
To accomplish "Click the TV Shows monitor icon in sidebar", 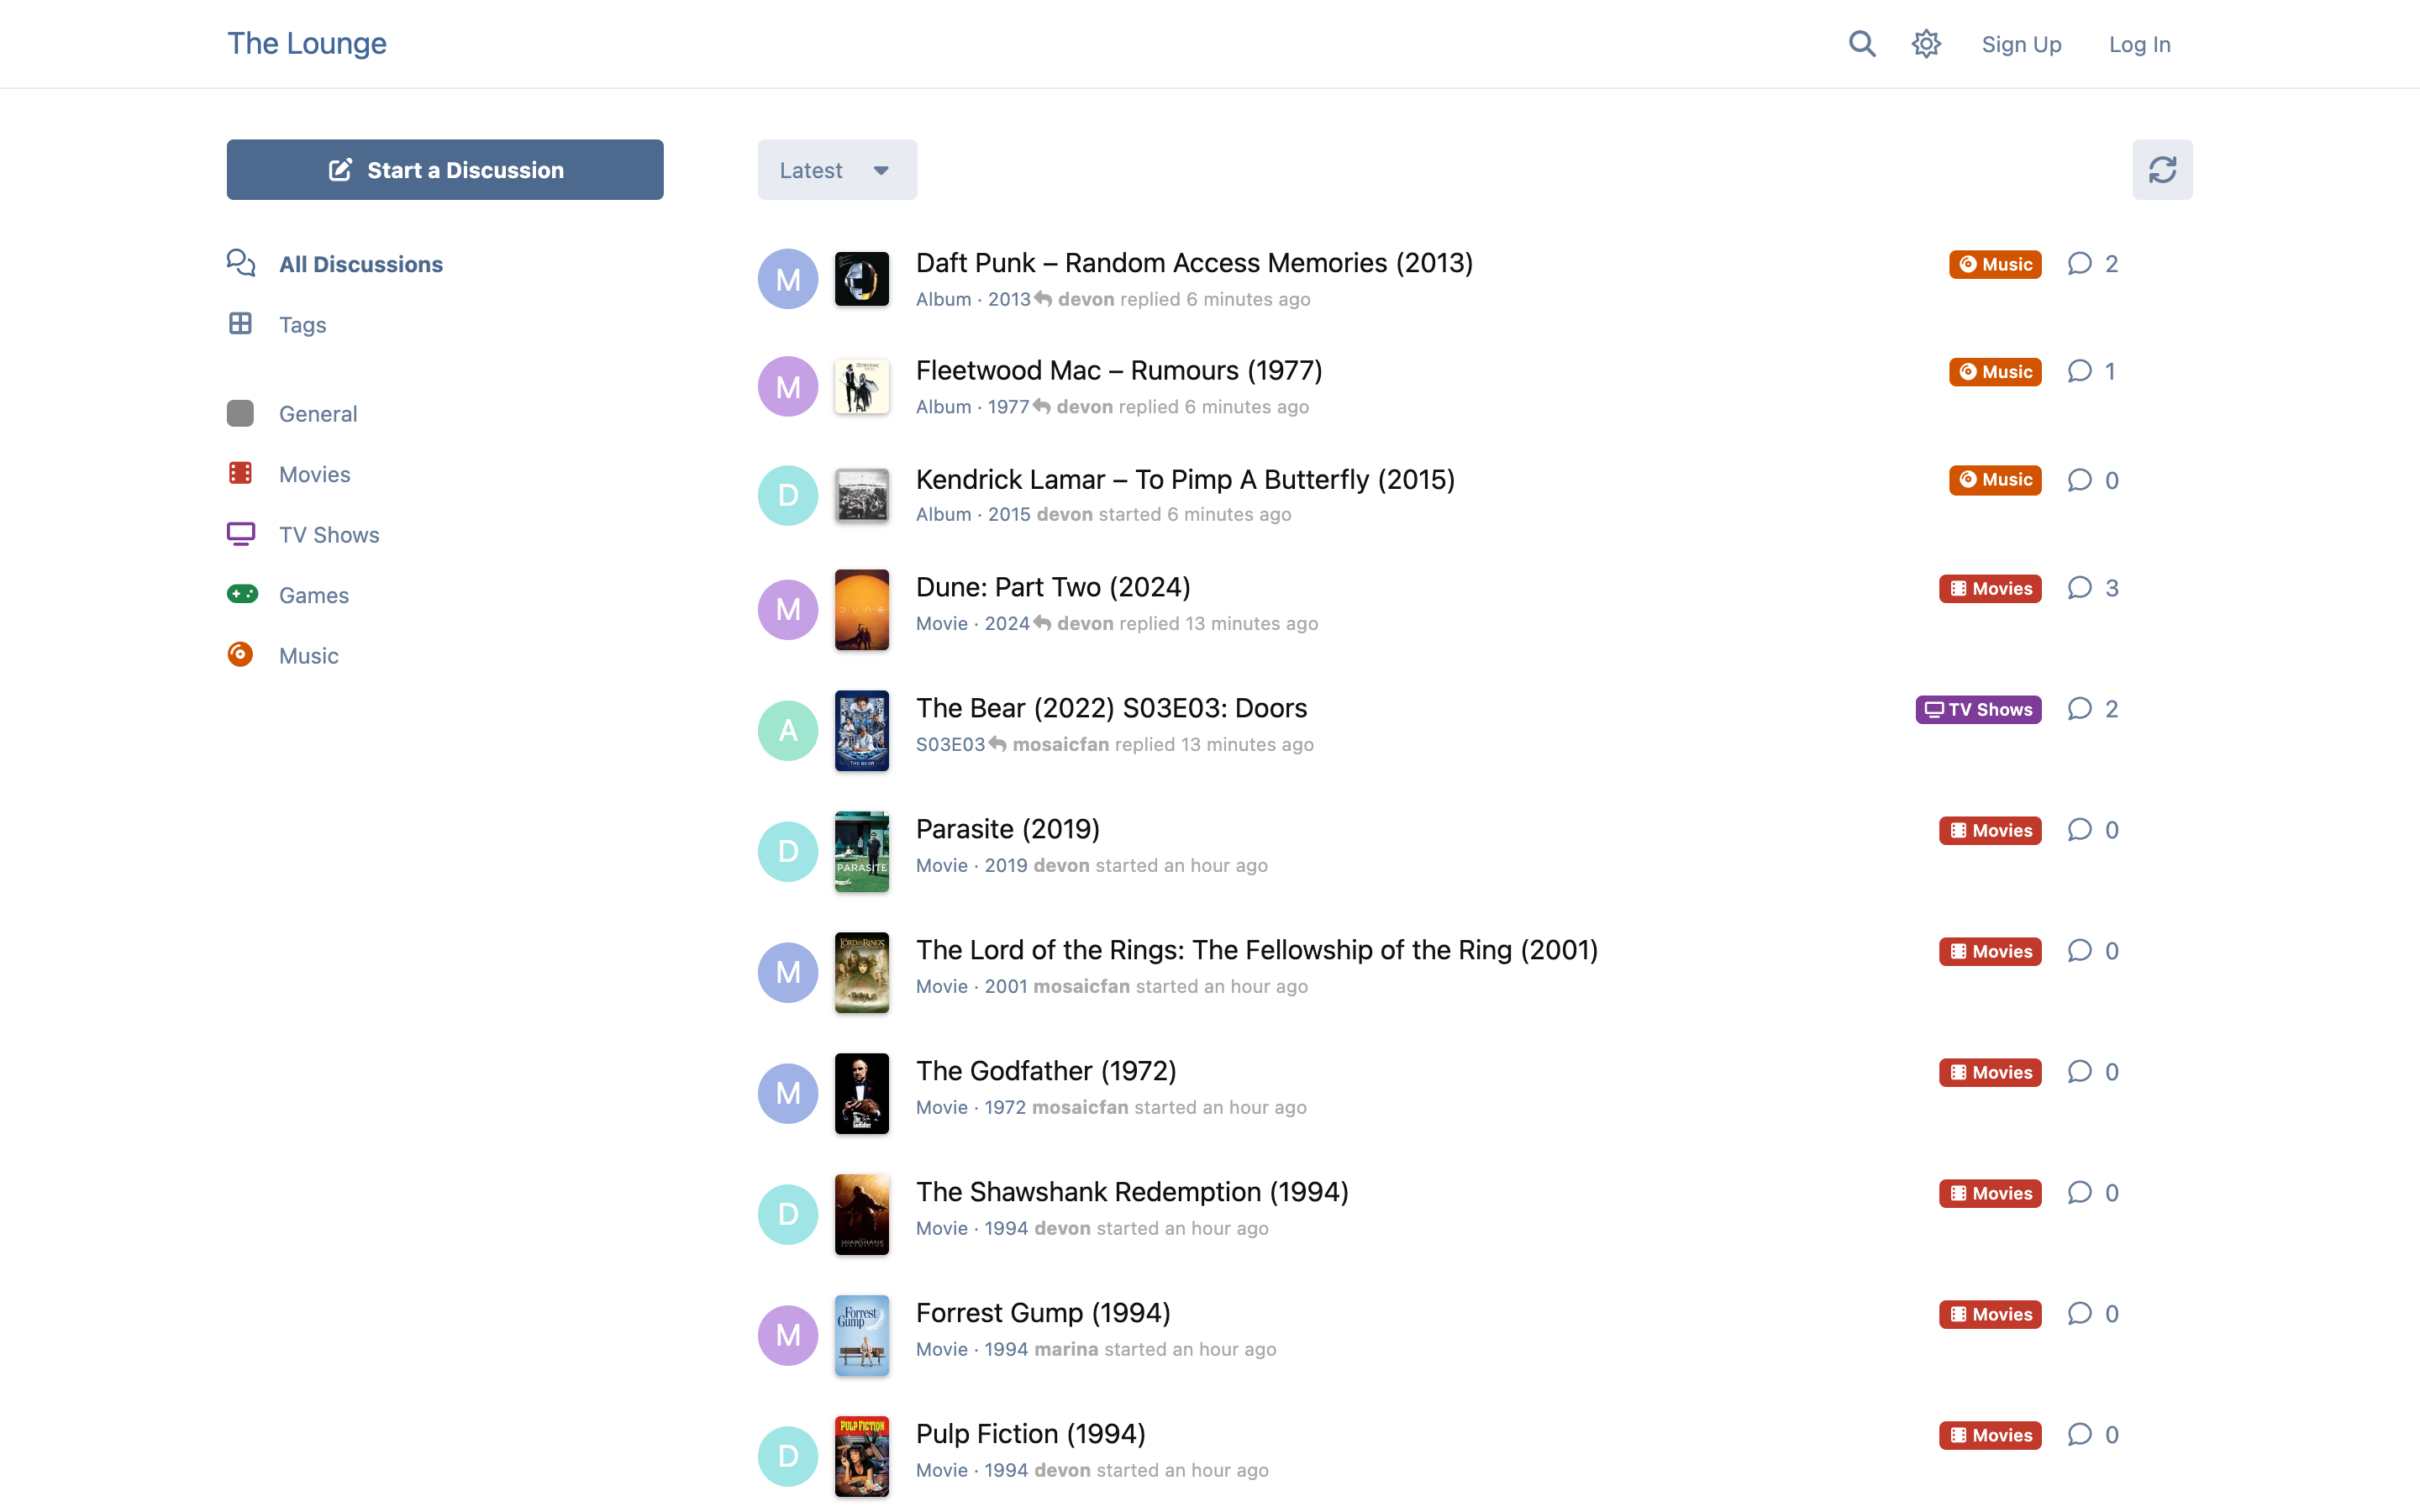I will pos(241,534).
